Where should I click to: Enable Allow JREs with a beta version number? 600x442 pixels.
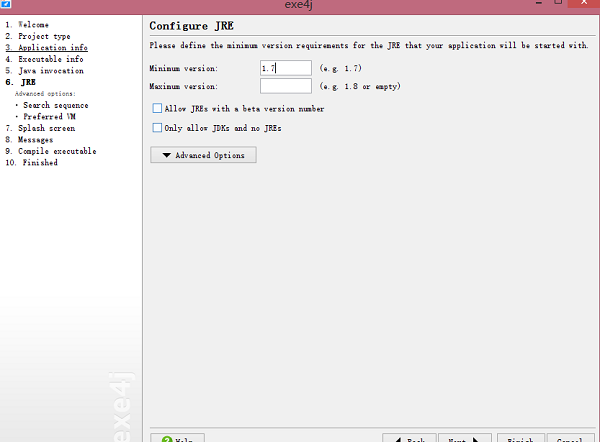157,108
